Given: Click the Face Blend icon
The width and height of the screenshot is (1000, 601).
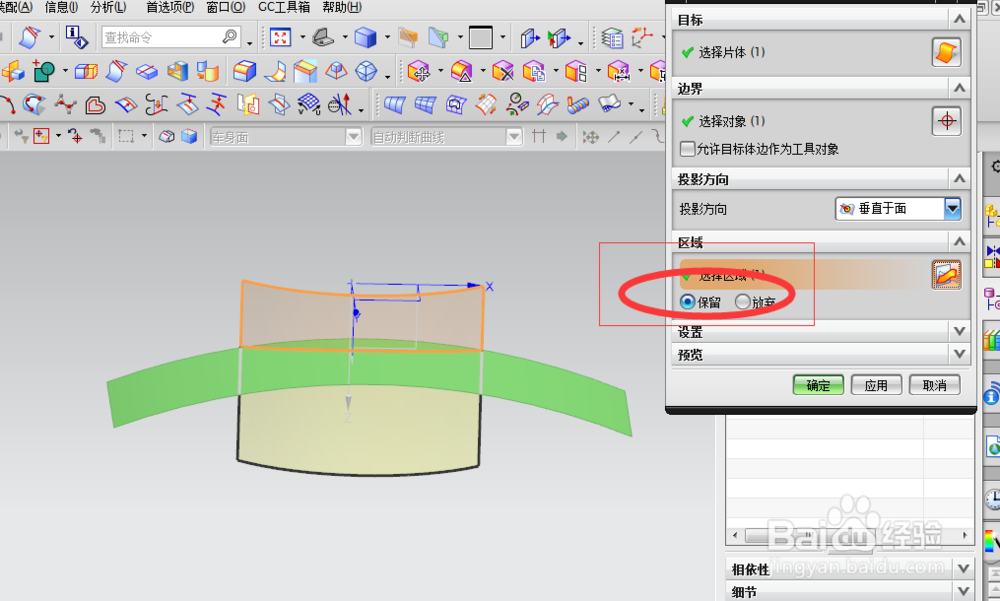Looking at the screenshot, I should coord(276,71).
